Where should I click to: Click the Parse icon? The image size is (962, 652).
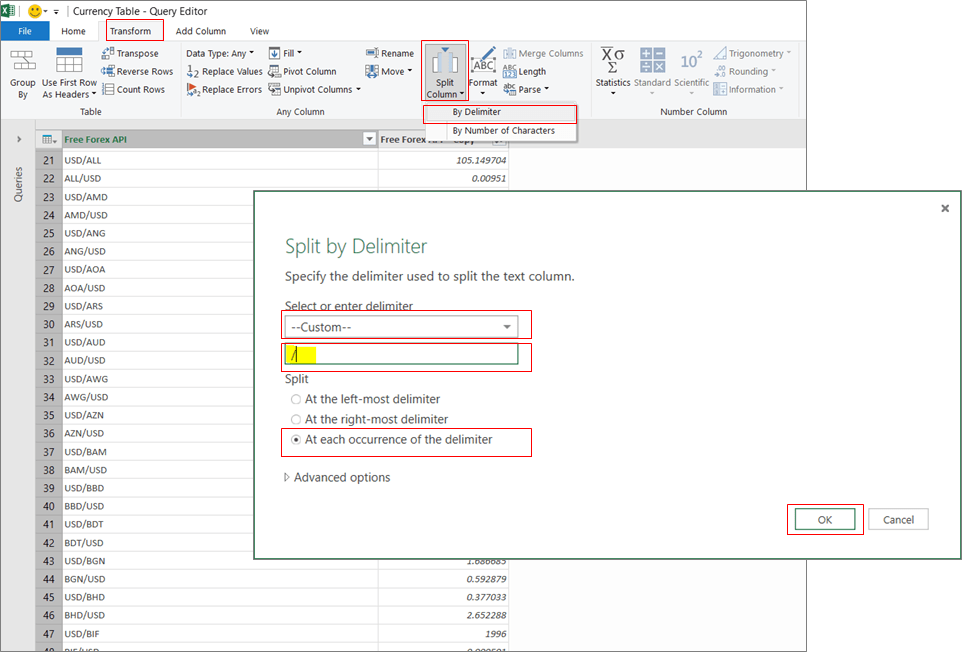(x=510, y=90)
